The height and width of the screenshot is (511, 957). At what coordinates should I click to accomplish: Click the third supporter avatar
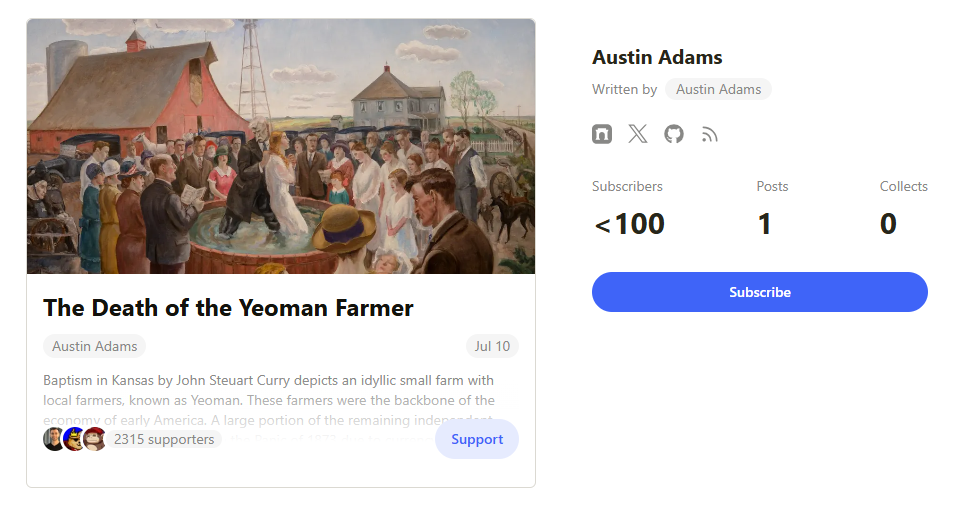(x=94, y=439)
